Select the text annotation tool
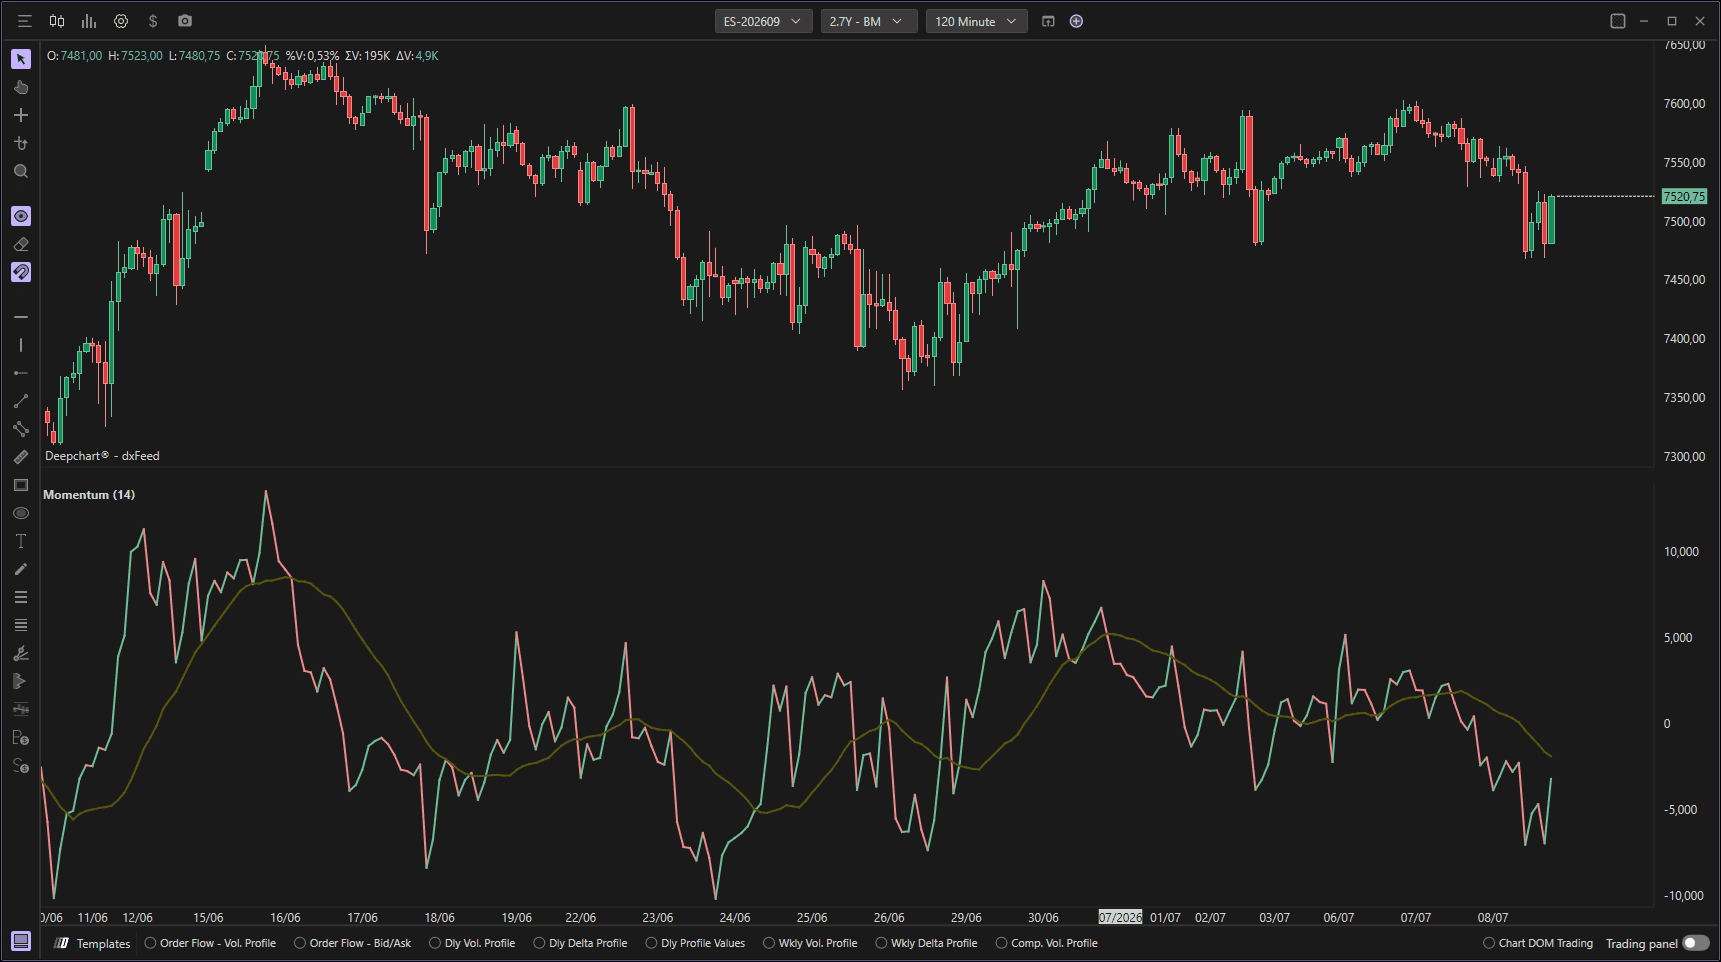Viewport: 1721px width, 962px height. [21, 541]
